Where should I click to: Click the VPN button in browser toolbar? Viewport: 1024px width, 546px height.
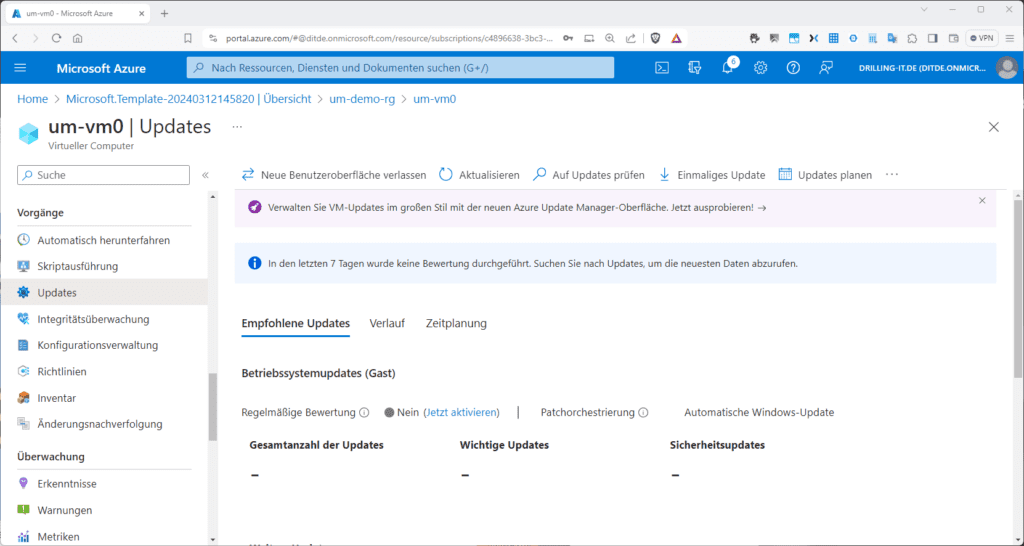tap(982, 39)
